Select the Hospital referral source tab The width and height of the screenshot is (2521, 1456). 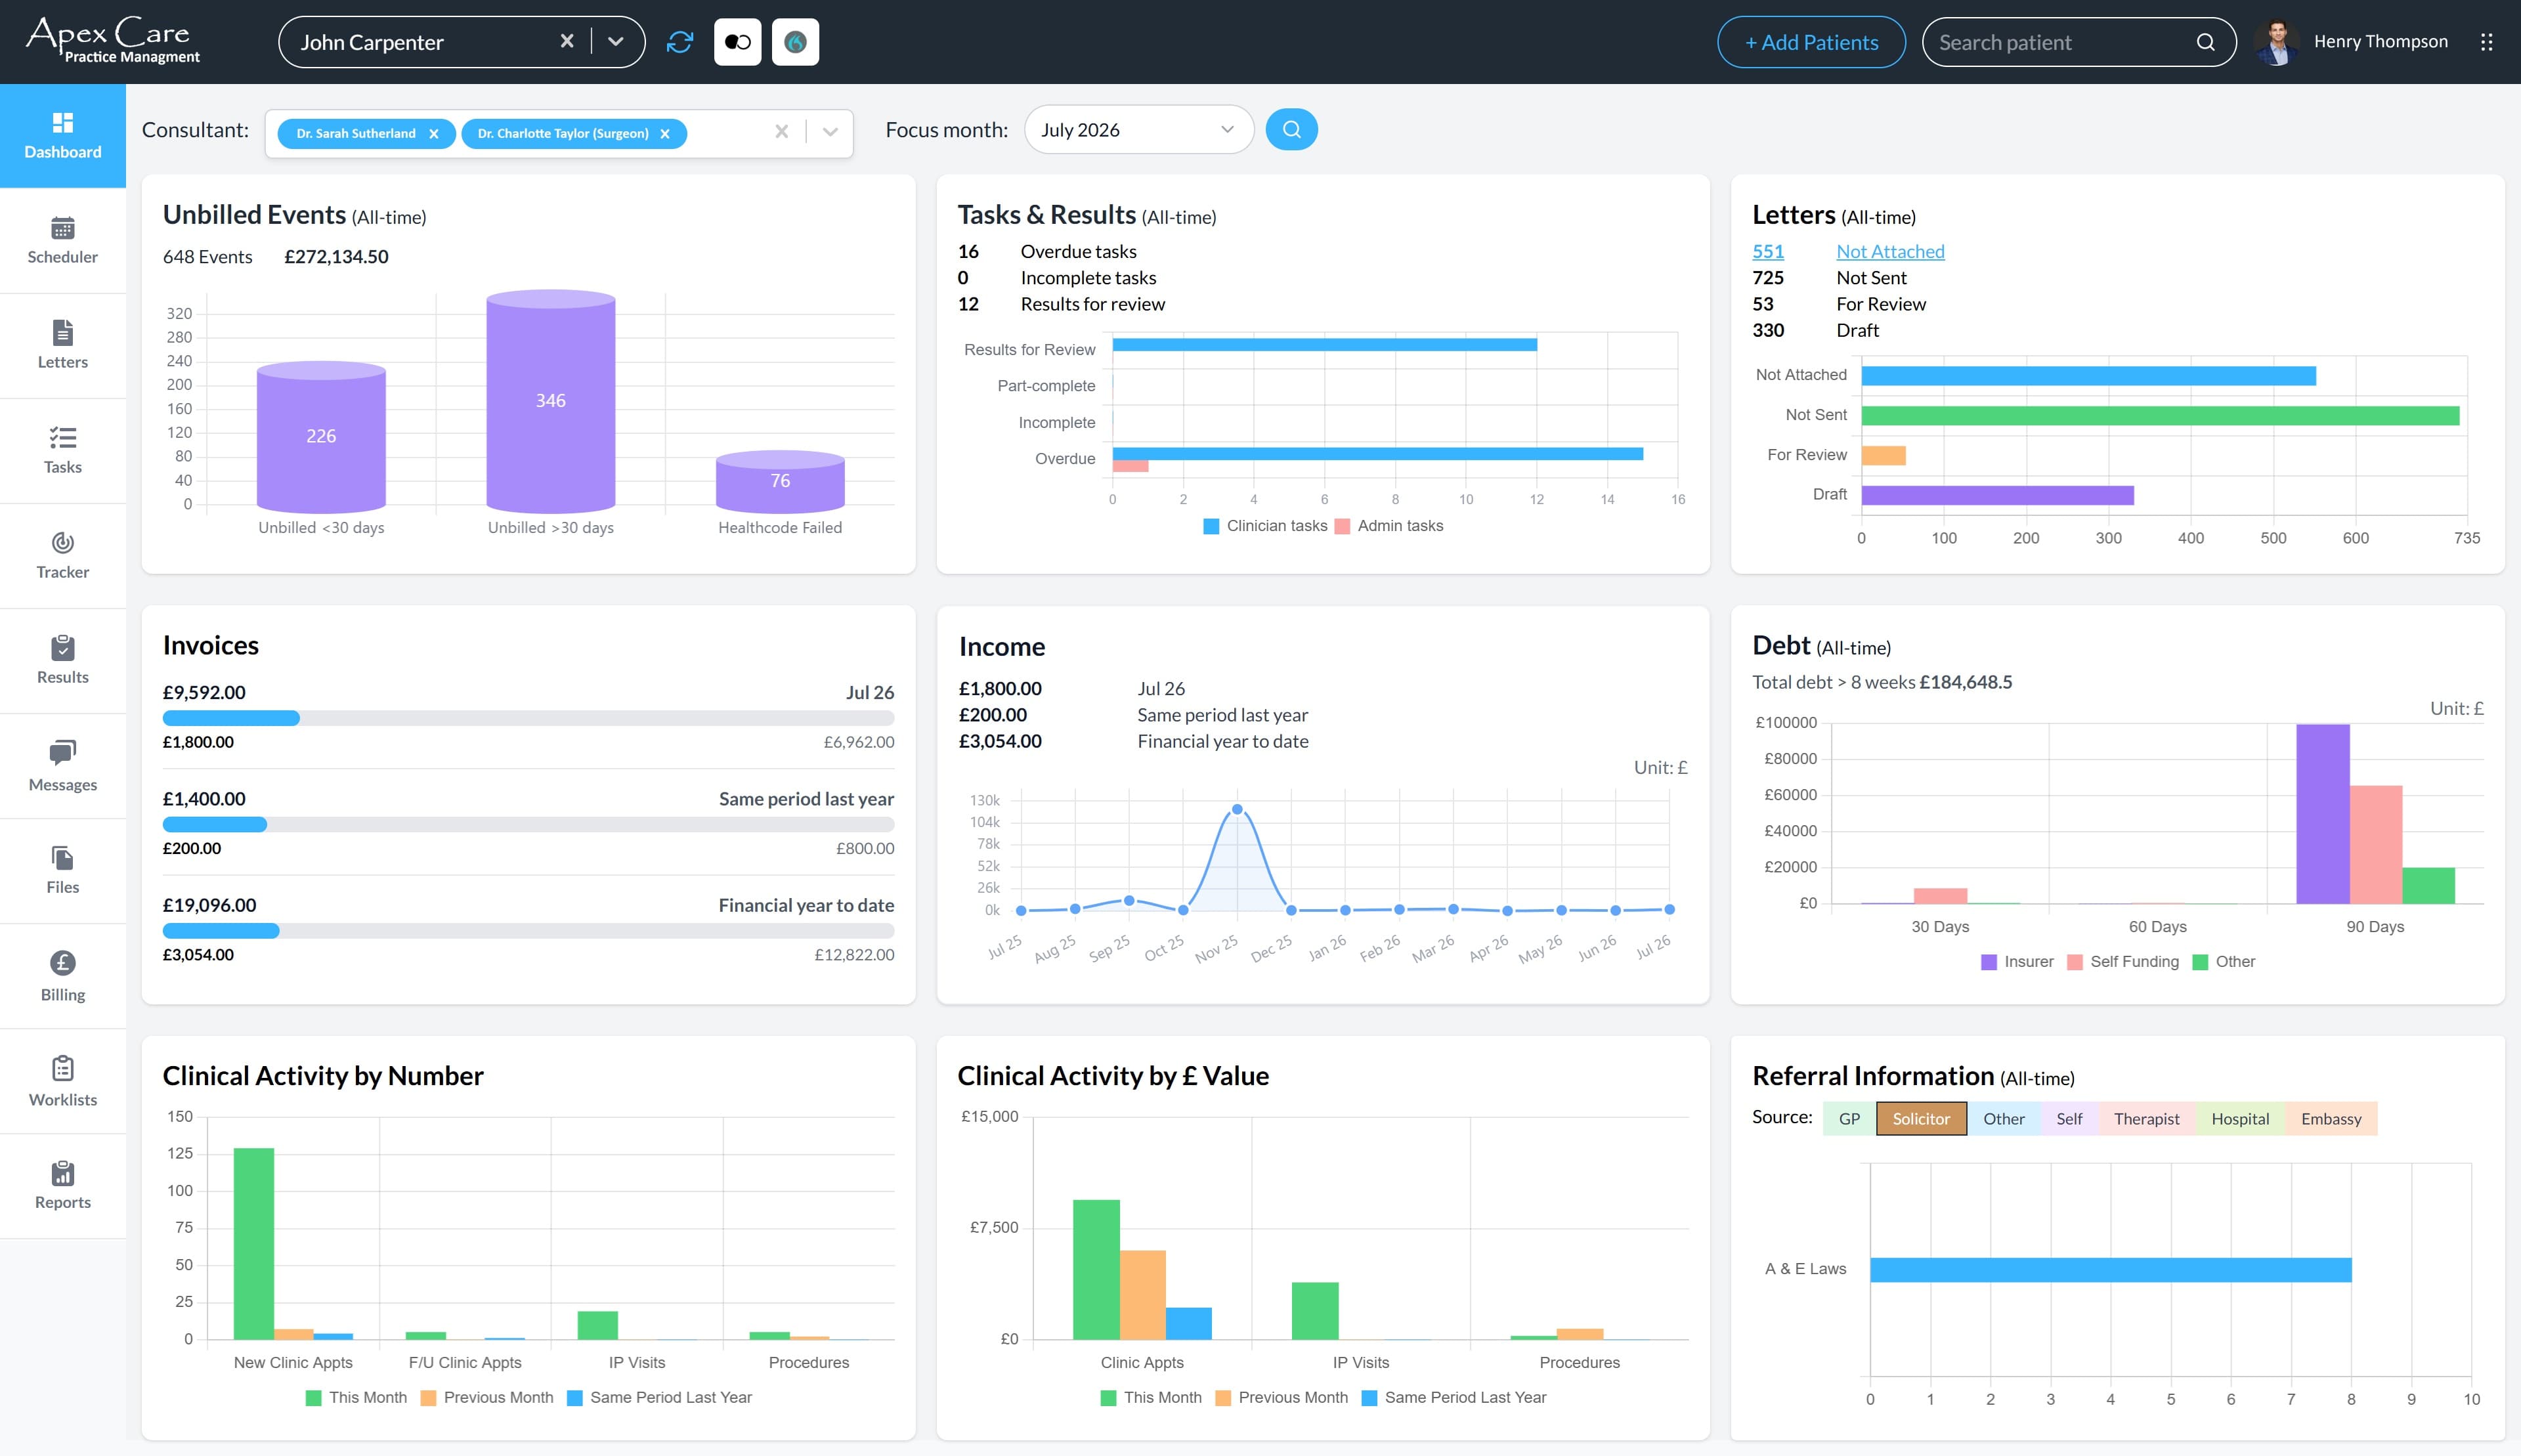tap(2240, 1118)
